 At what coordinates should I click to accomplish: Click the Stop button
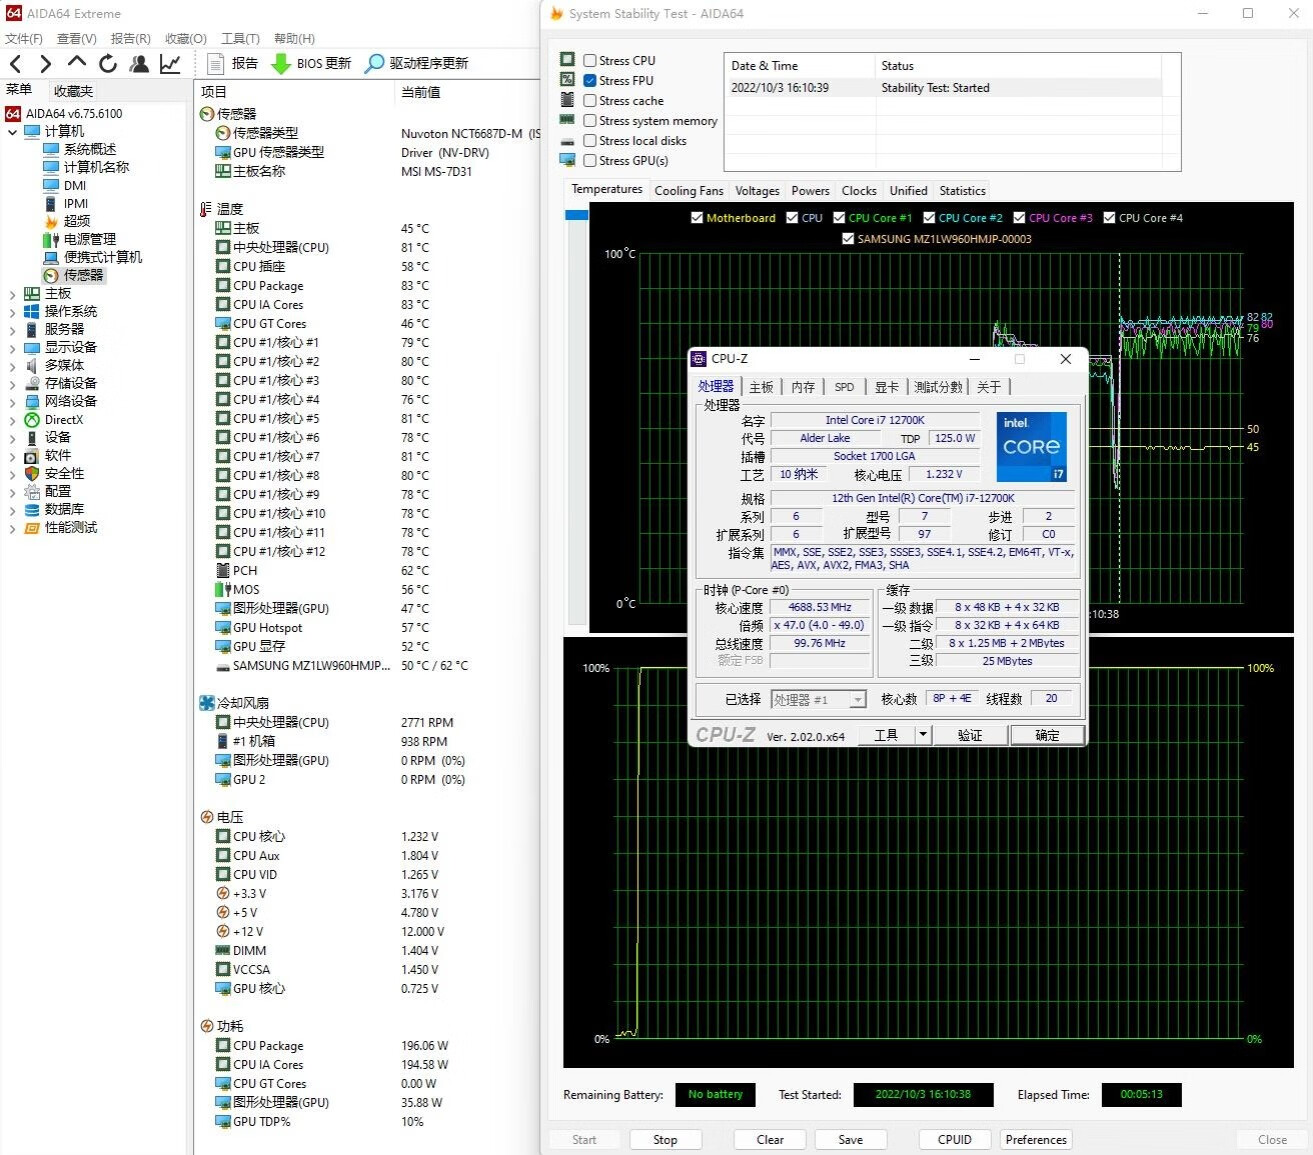click(x=665, y=1140)
